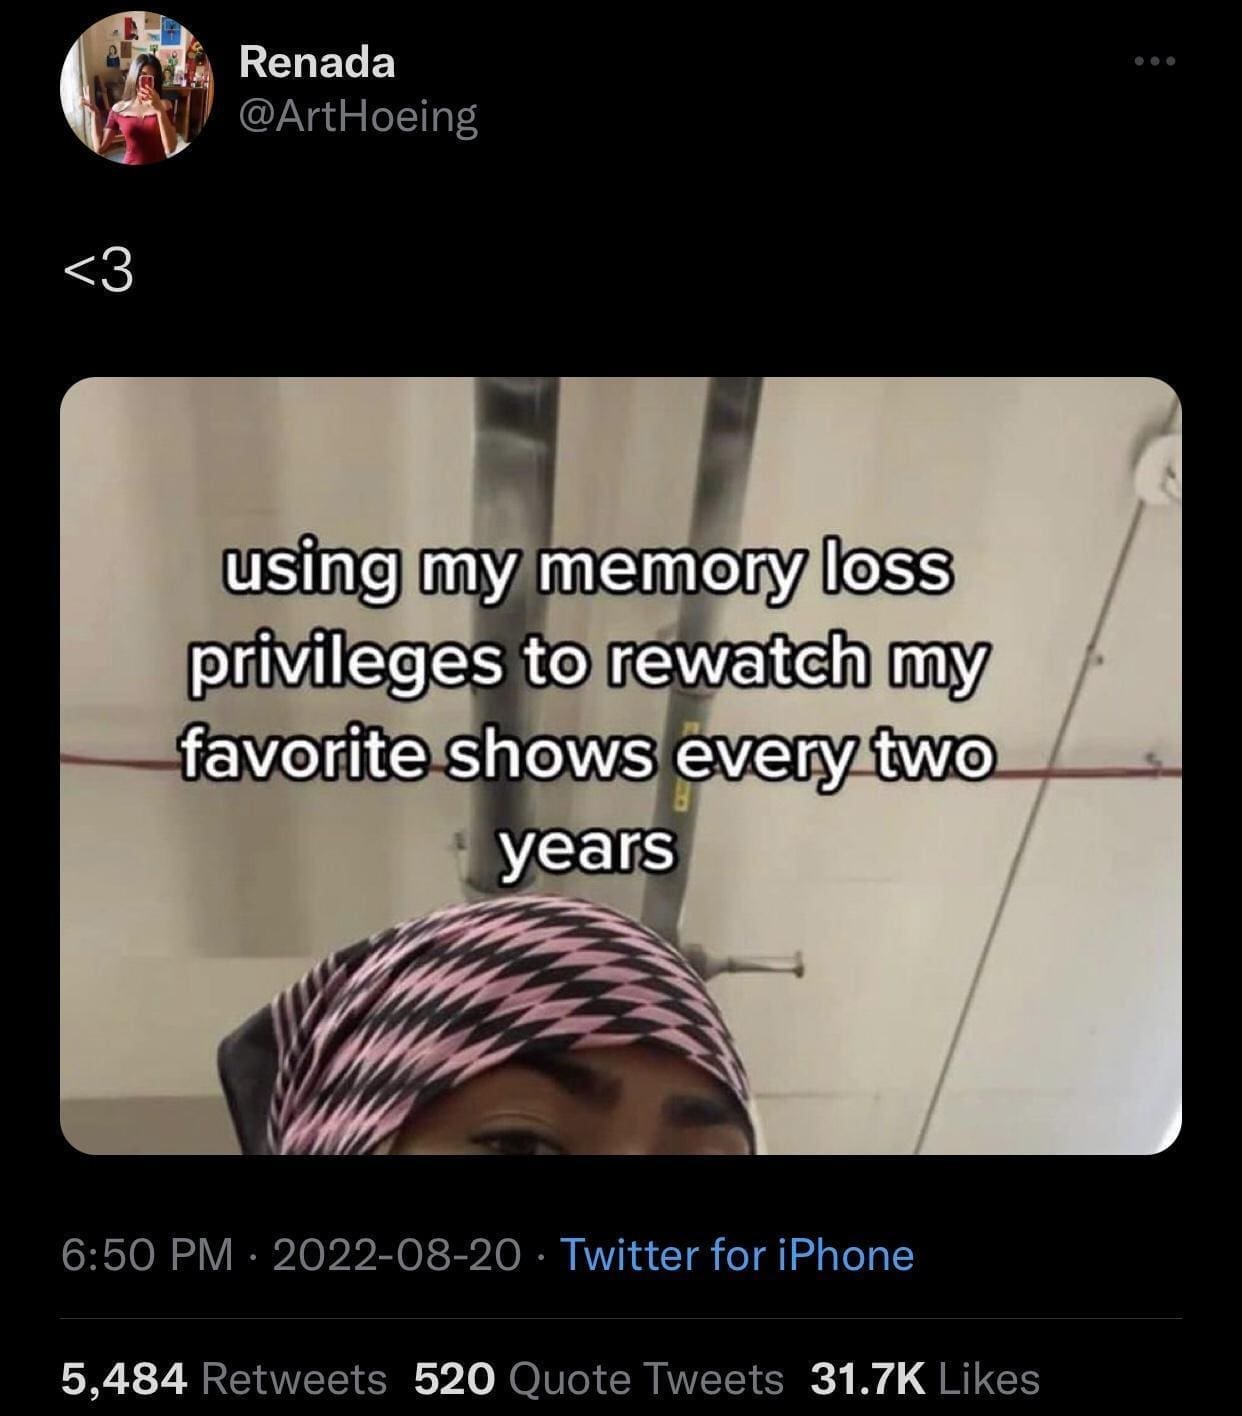Click the 31.7K like count number
This screenshot has width=1242, height=1416.
pyautogui.click(x=868, y=1379)
